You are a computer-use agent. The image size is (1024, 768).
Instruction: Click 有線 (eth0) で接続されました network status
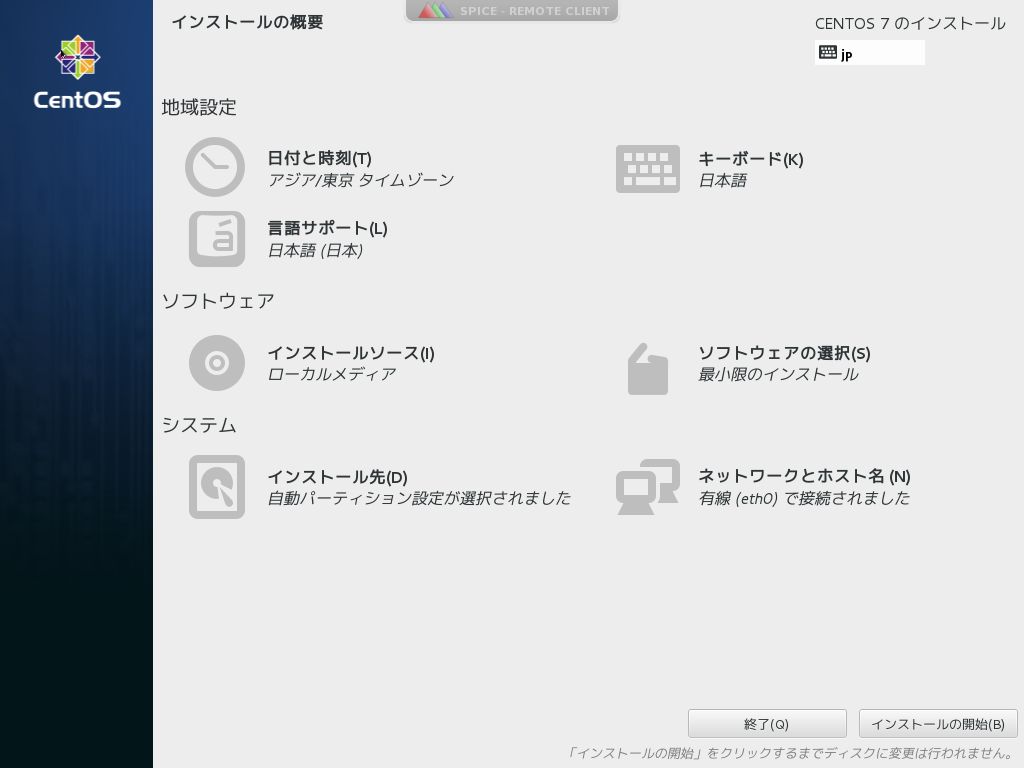coord(802,498)
